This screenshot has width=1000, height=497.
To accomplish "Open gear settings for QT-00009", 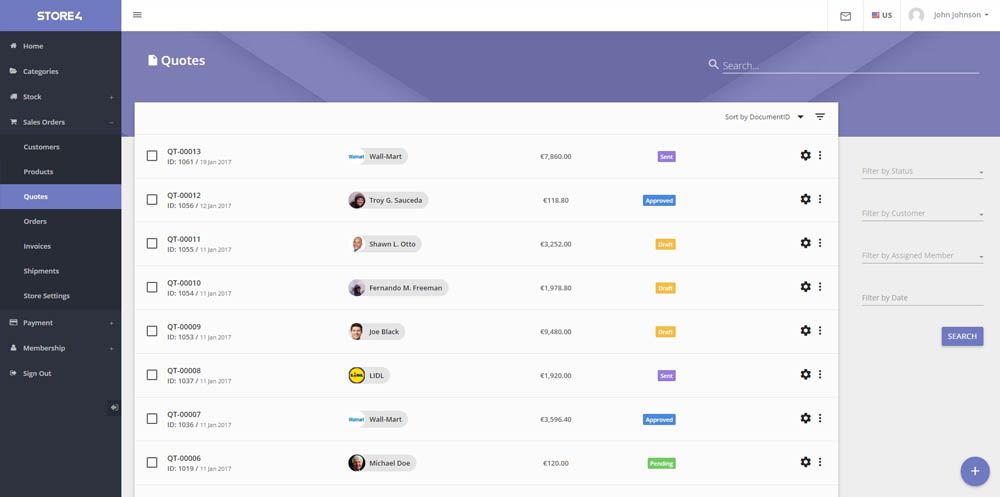I will pos(805,330).
